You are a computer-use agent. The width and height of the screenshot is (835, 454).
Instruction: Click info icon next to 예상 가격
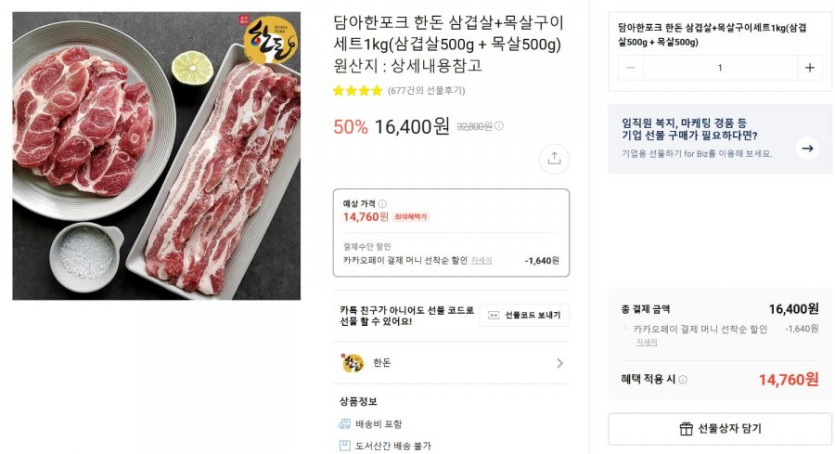(382, 203)
